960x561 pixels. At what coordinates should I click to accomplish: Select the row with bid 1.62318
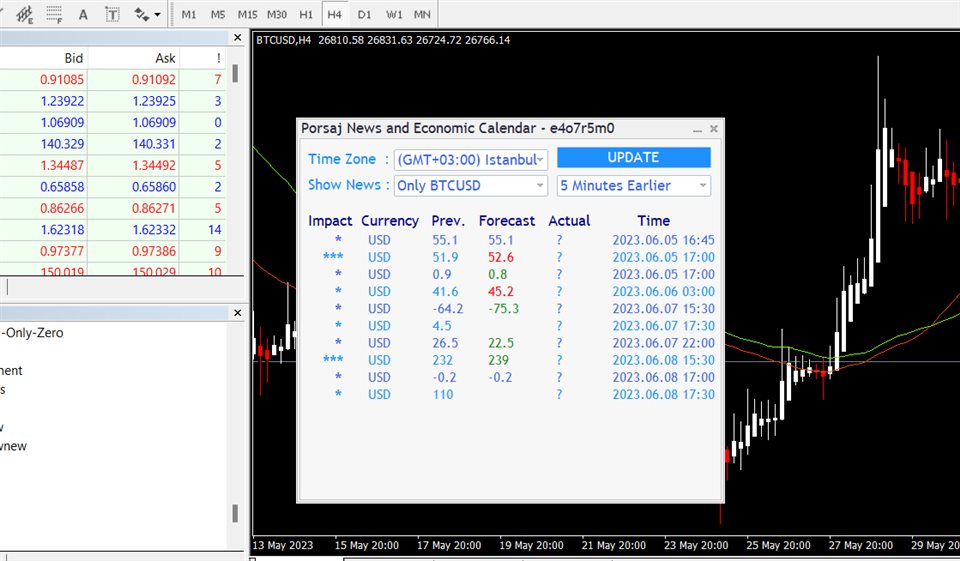(x=113, y=230)
